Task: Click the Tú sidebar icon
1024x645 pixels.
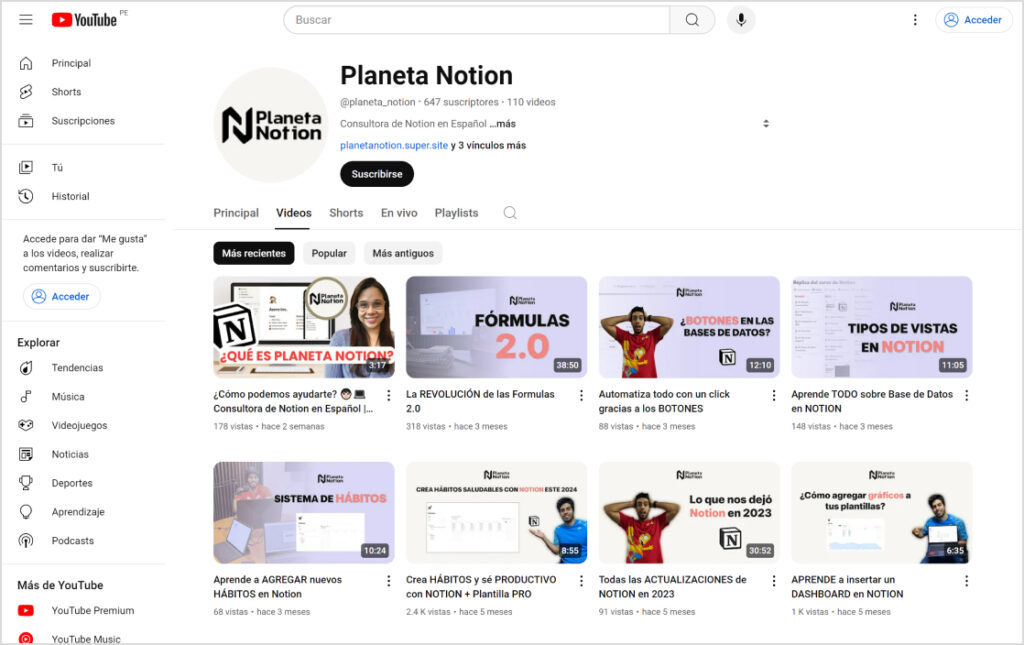Action: coord(25,167)
